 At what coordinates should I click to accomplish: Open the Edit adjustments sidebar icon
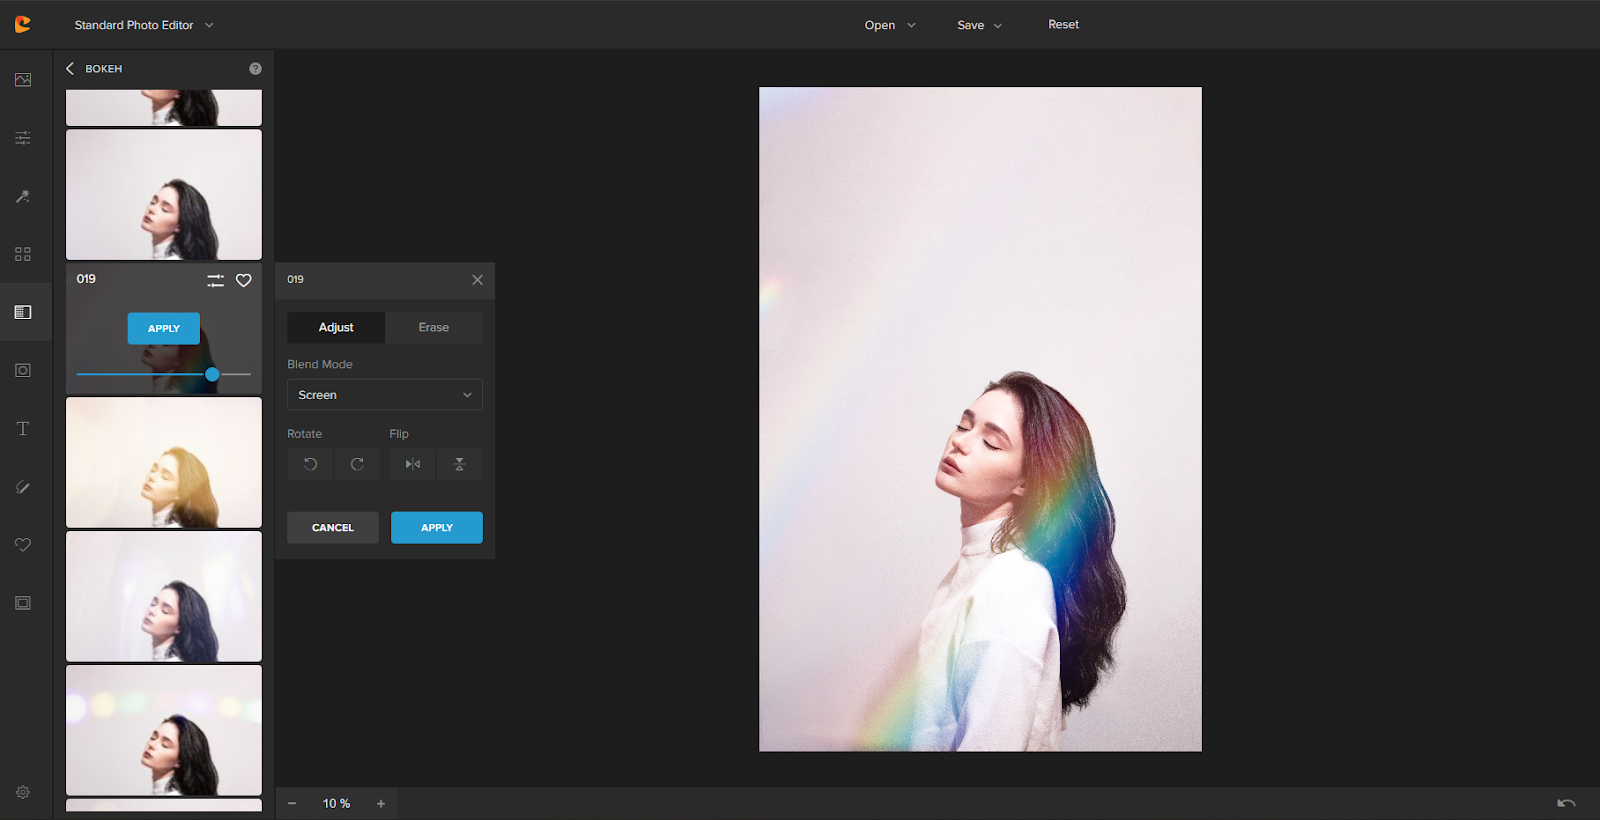coord(23,138)
